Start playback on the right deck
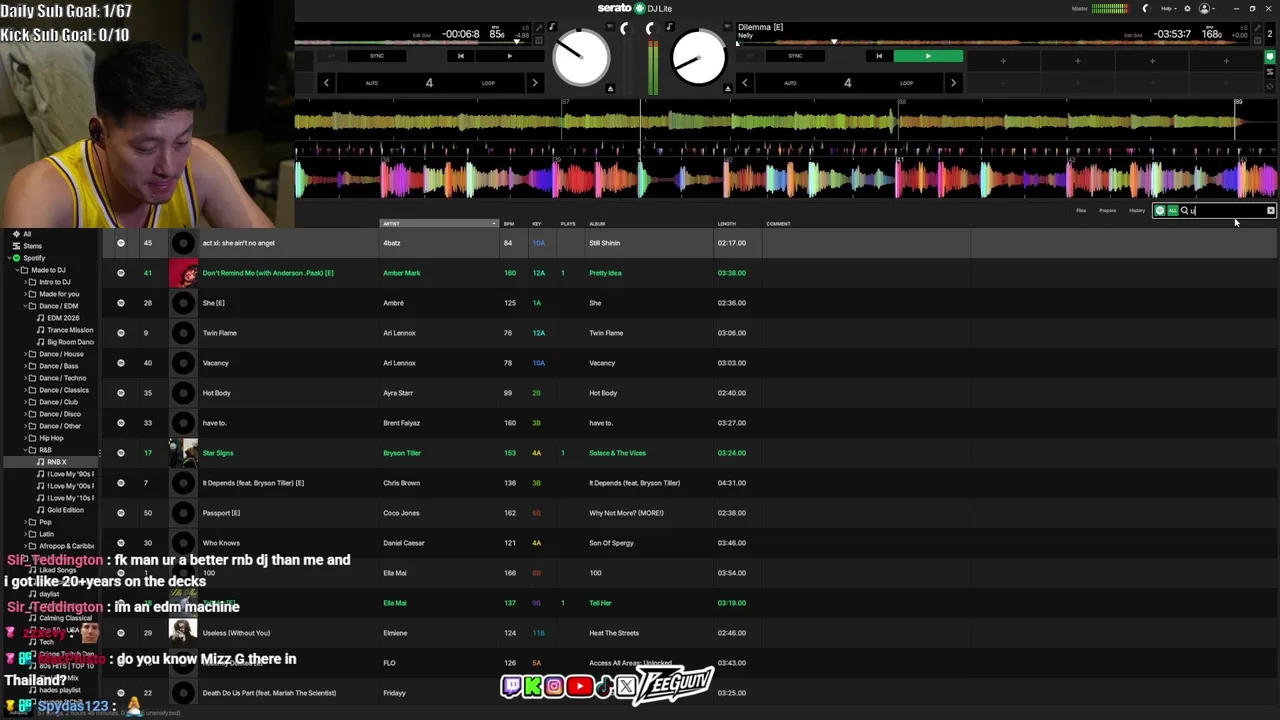Image resolution: width=1280 pixels, height=720 pixels. (928, 56)
